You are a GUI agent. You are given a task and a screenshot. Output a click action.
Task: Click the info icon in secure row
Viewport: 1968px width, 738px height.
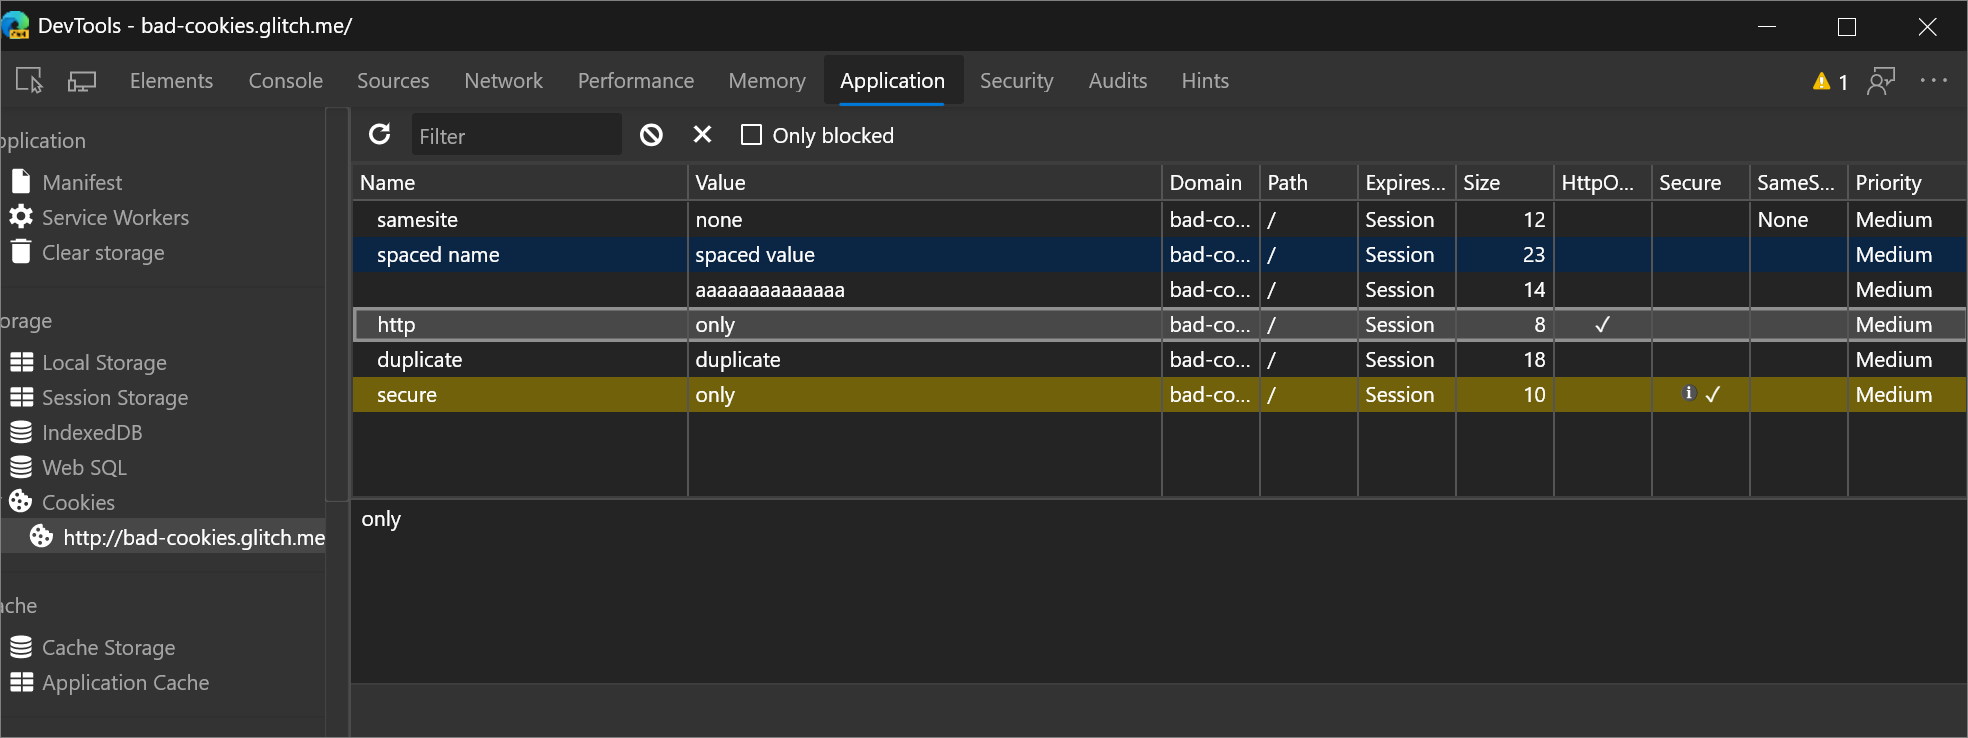tap(1689, 393)
